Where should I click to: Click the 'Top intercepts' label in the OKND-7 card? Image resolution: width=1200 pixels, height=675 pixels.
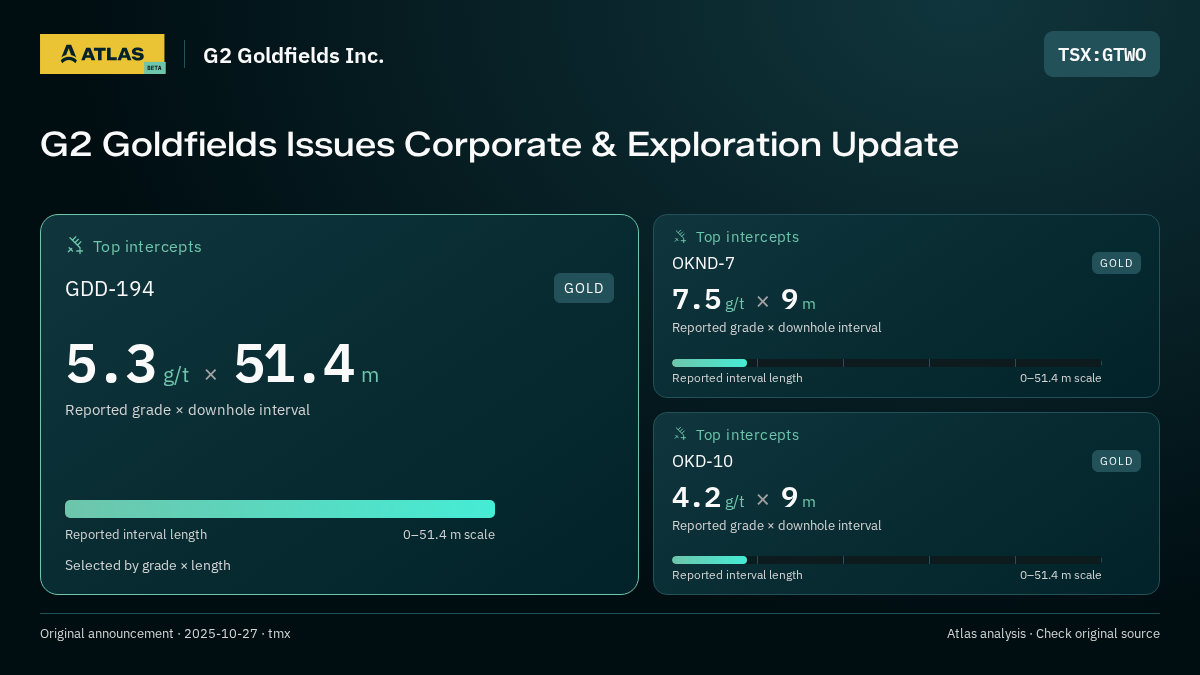tap(747, 237)
